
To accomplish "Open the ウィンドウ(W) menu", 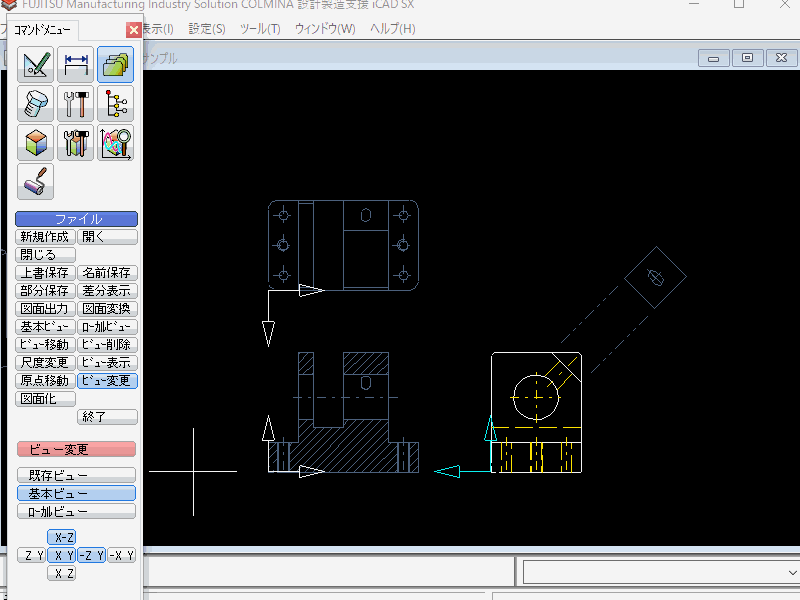I will (x=325, y=29).
